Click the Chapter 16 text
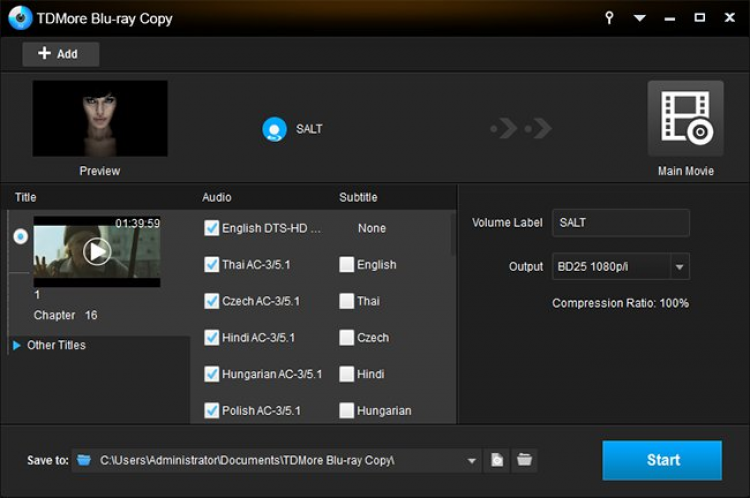 point(66,315)
